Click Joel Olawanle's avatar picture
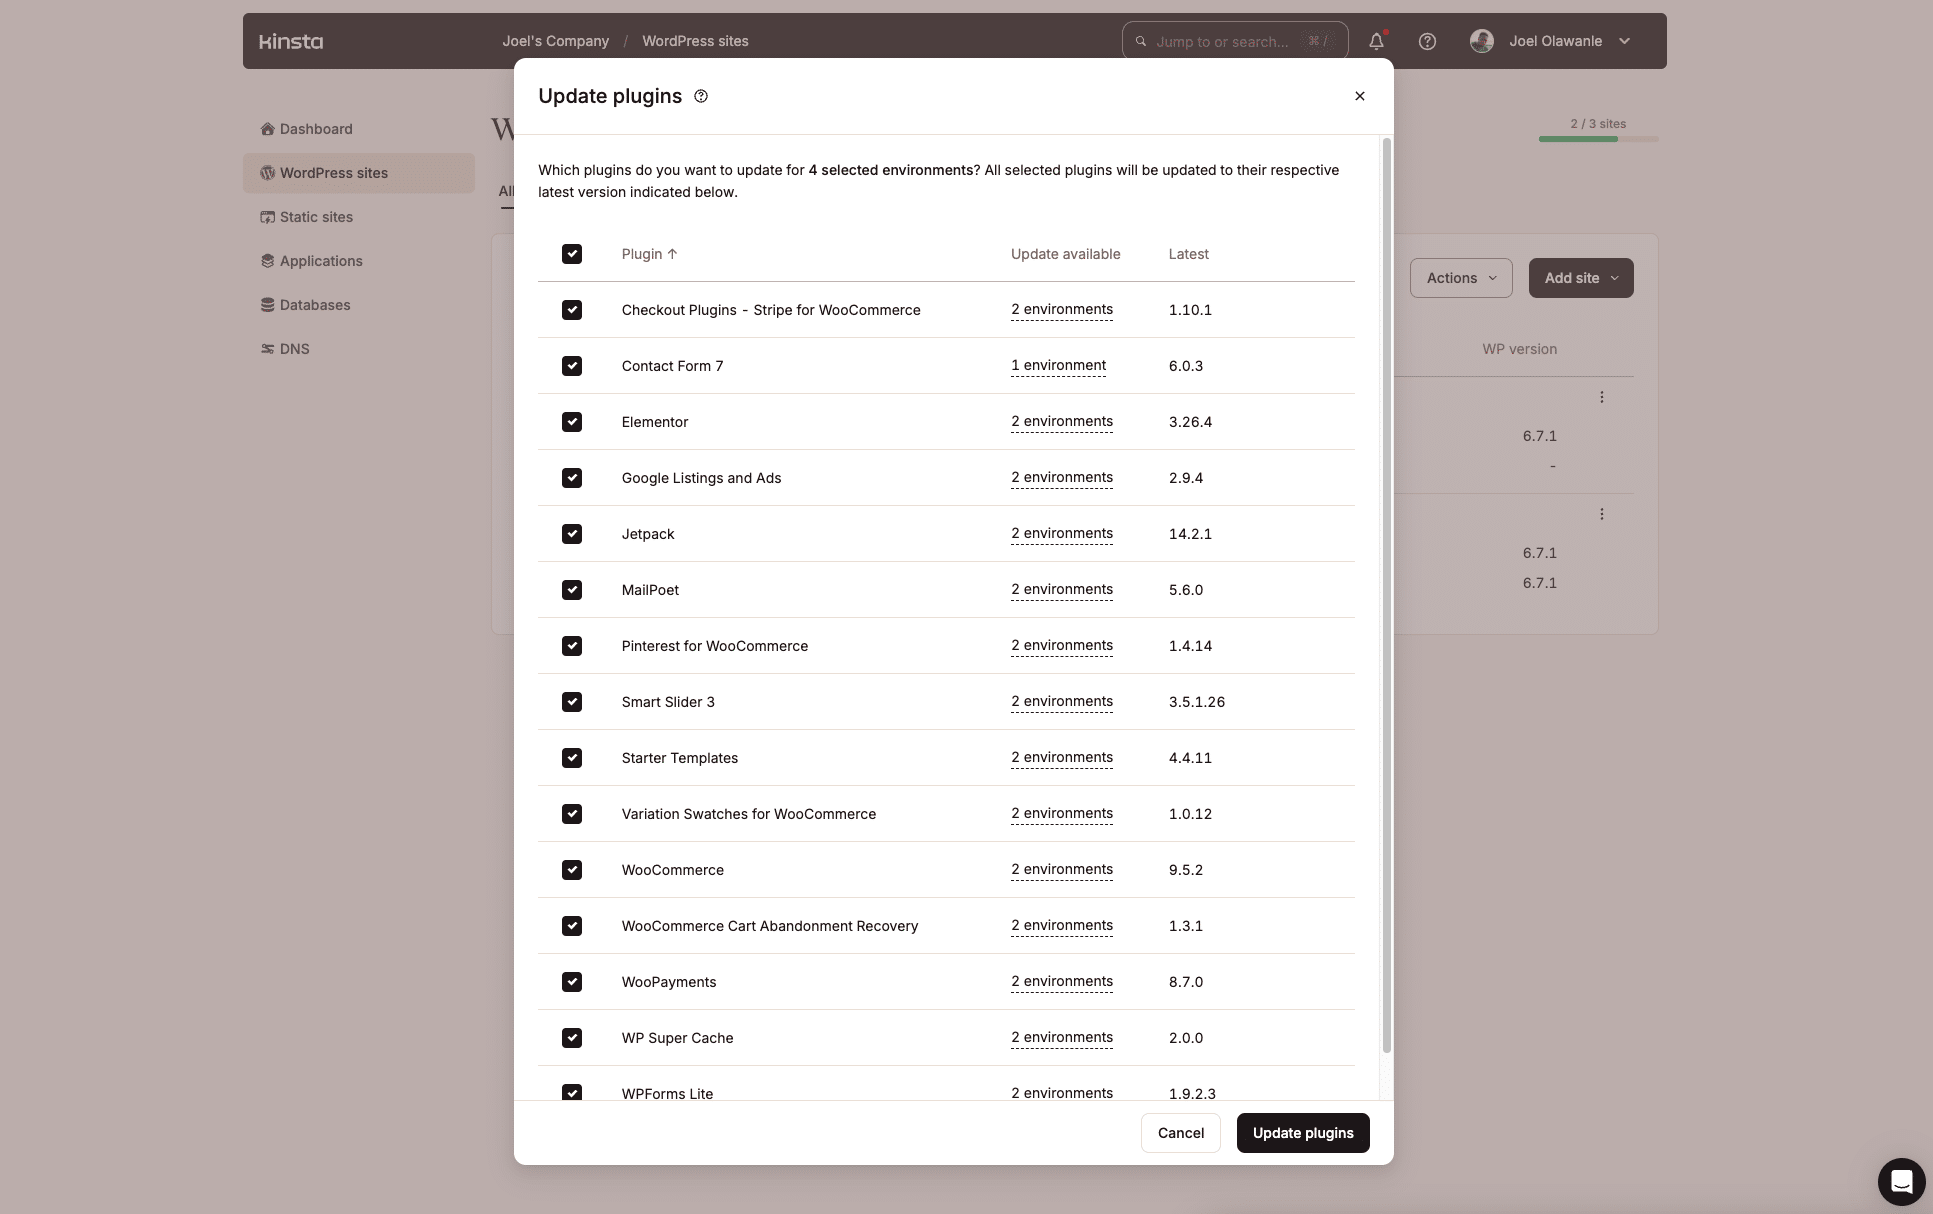This screenshot has height=1214, width=1933. coord(1482,41)
